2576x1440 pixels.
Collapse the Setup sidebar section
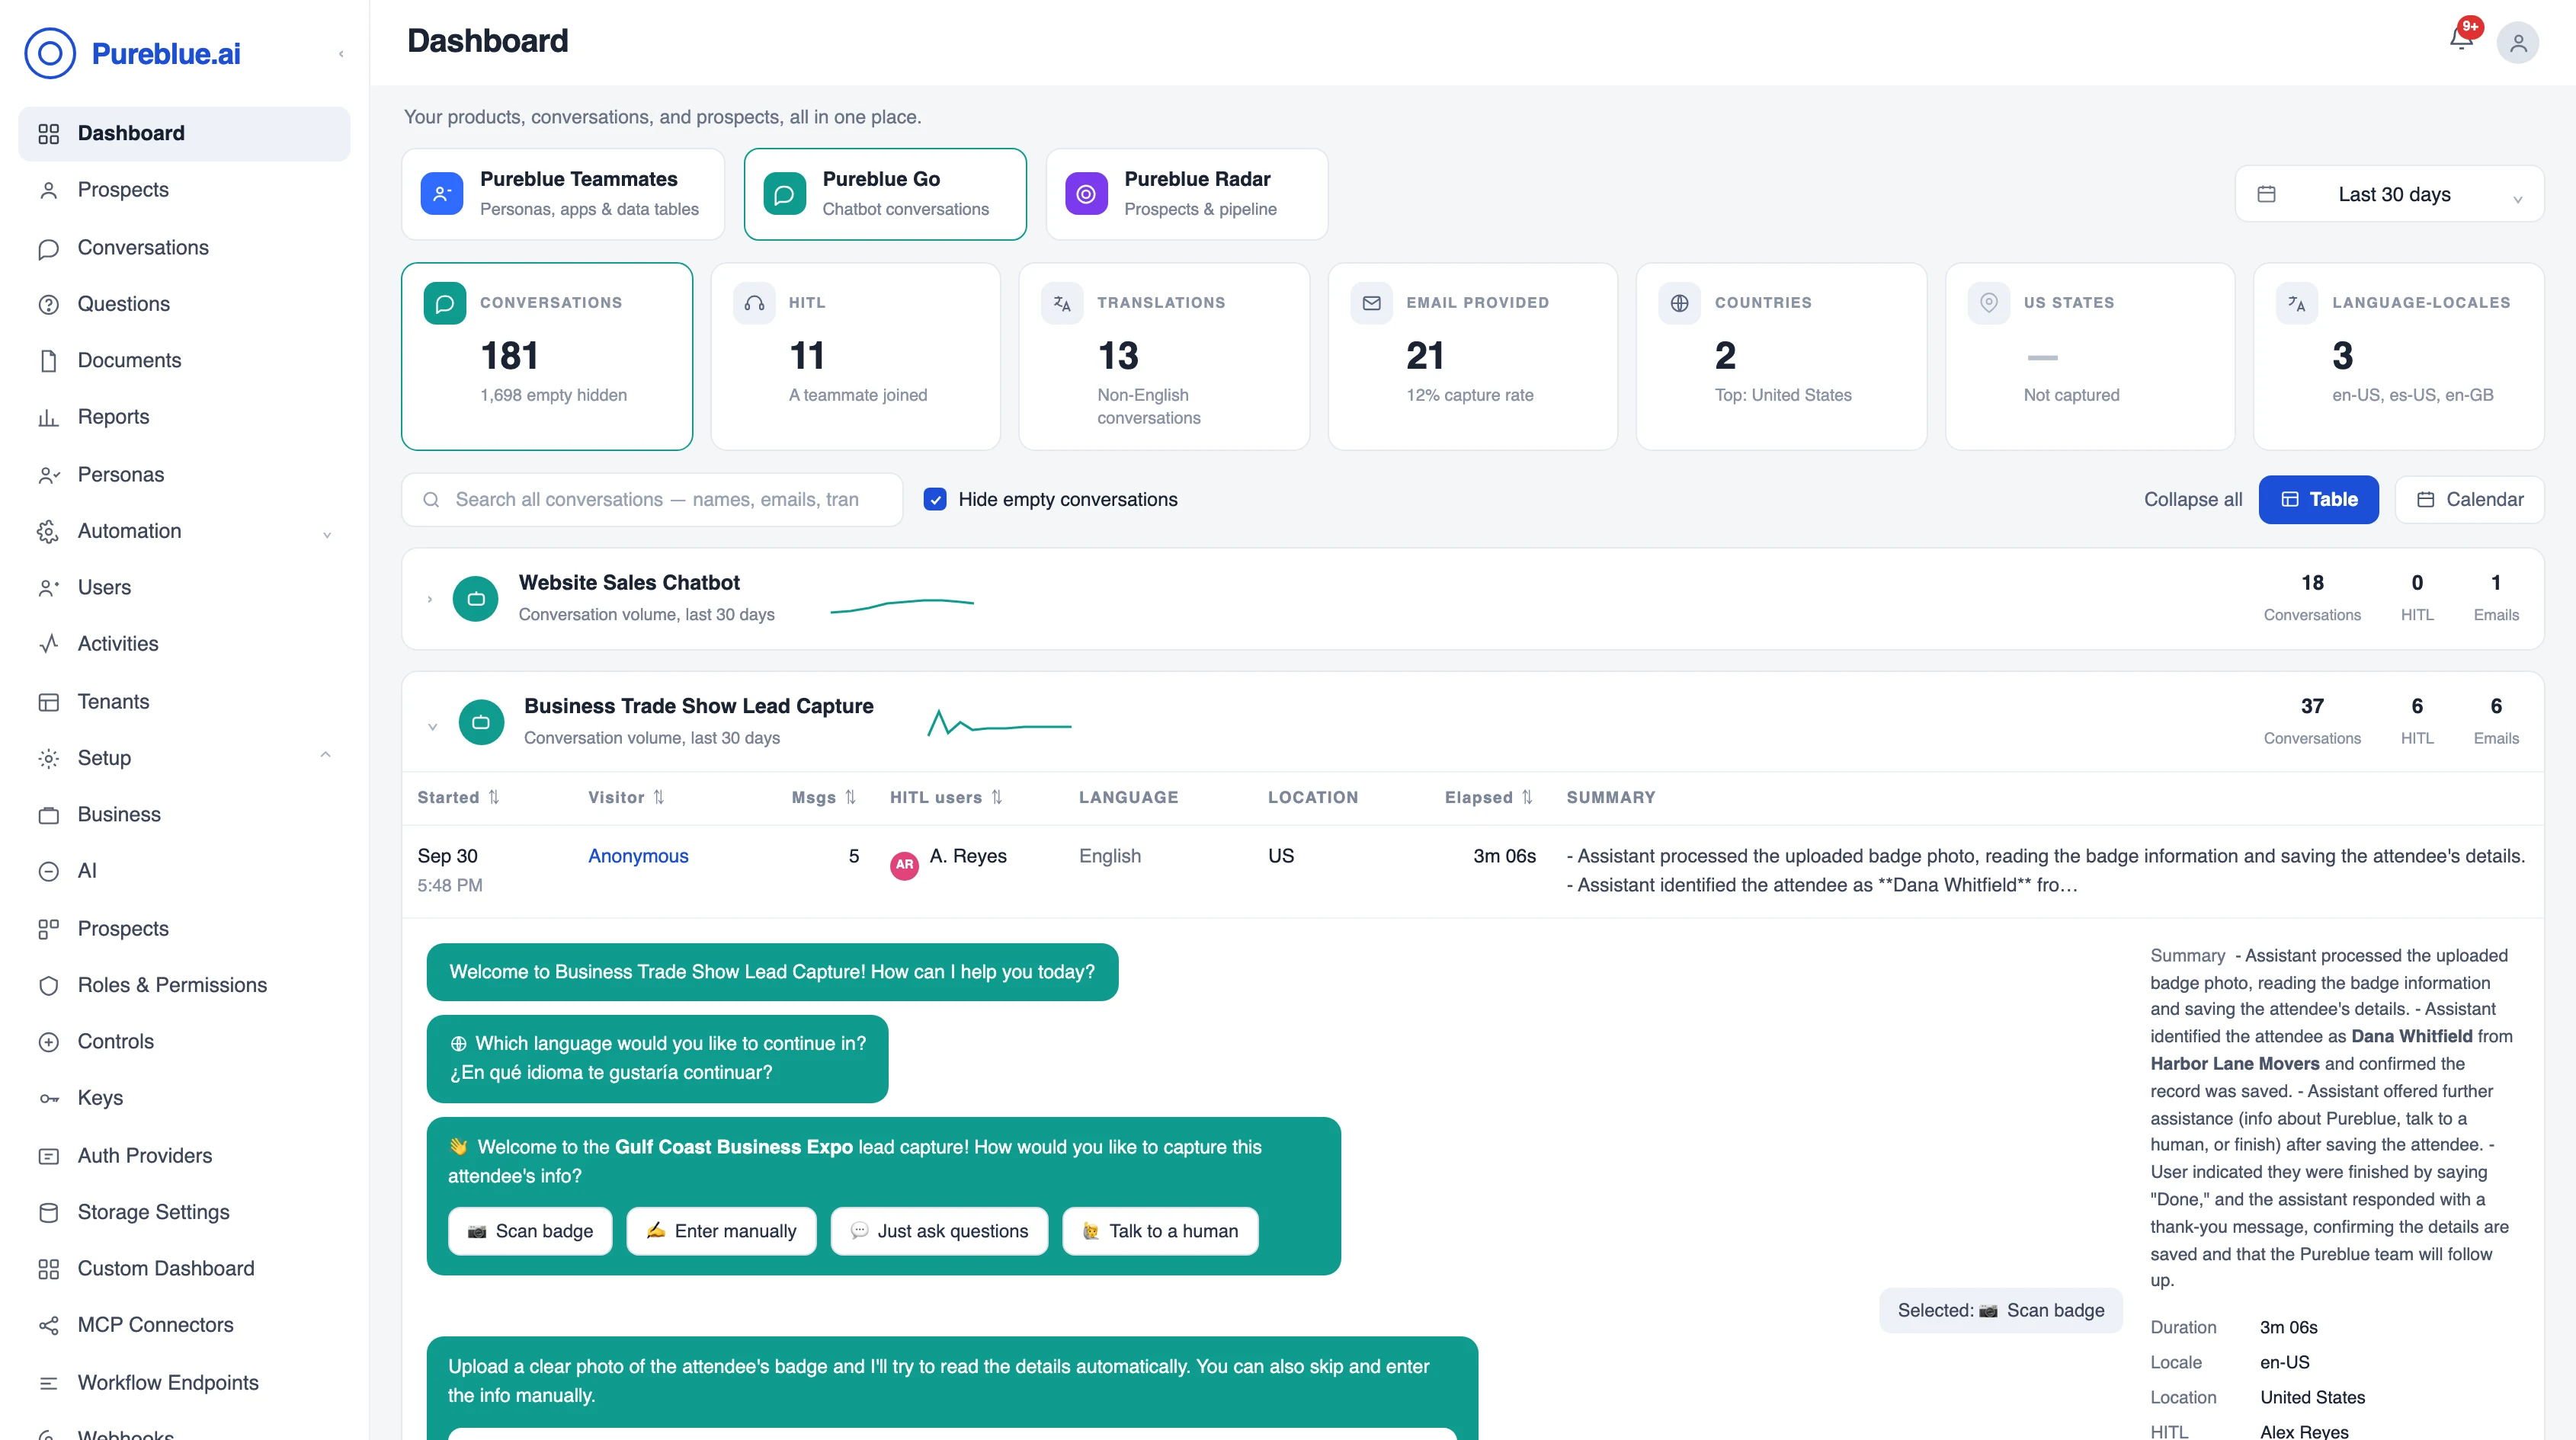326,755
